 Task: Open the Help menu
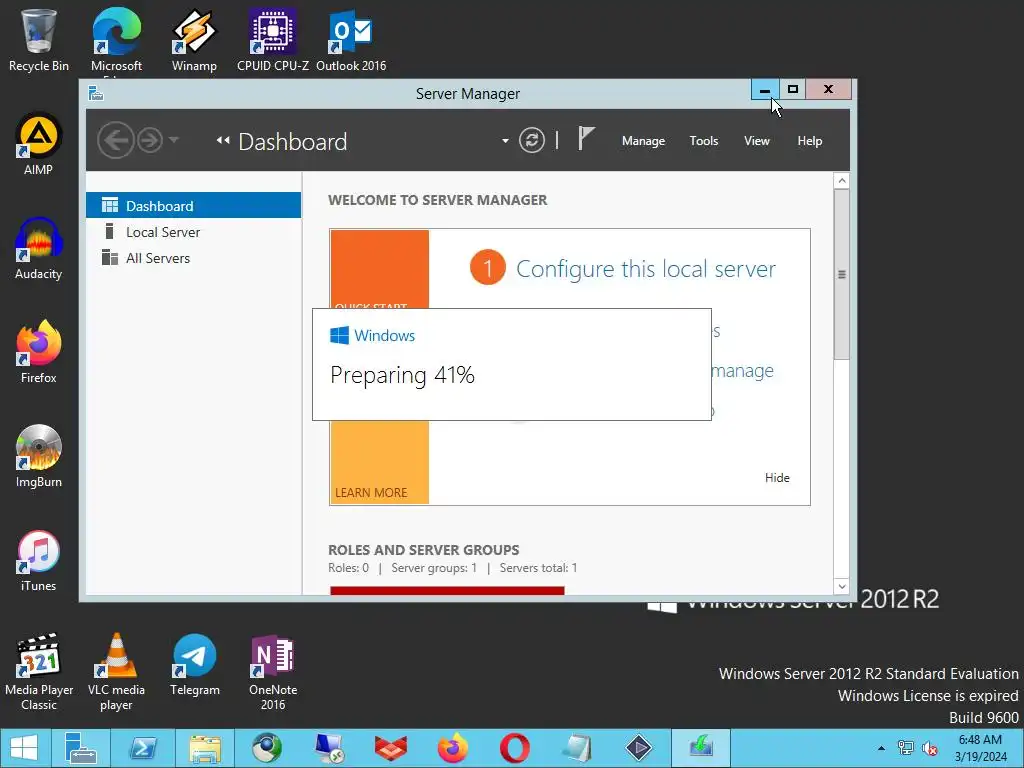[809, 140]
